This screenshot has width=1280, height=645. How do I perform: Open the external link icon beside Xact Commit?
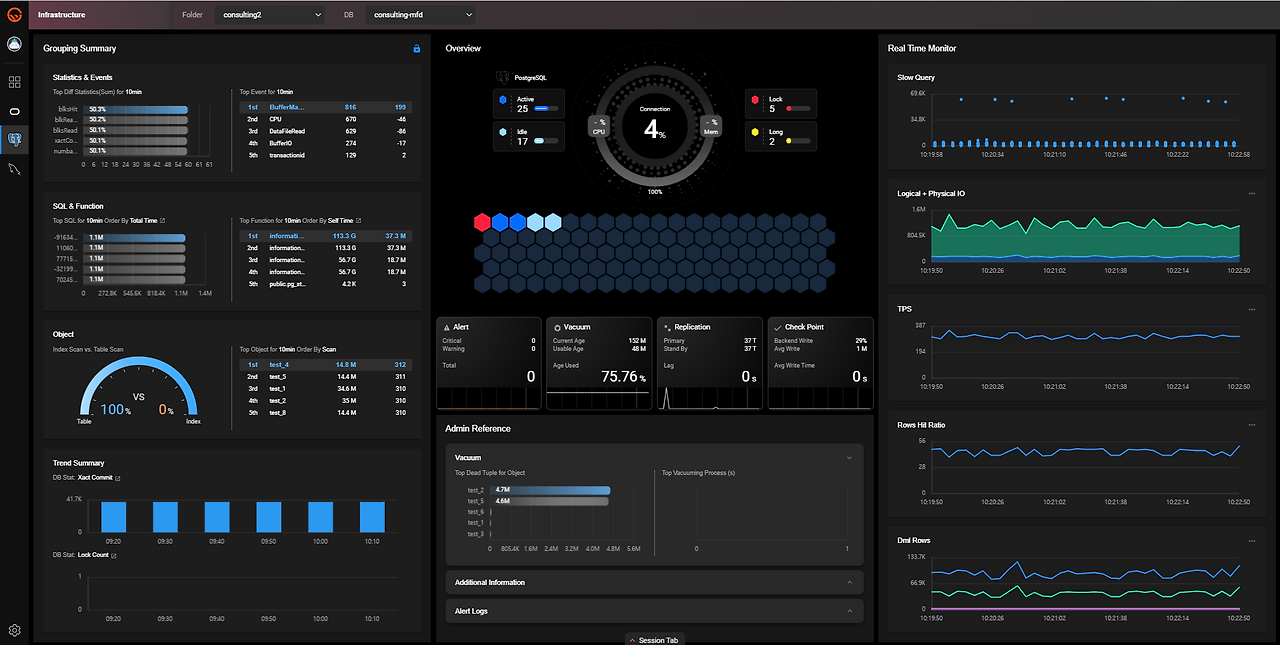118,478
